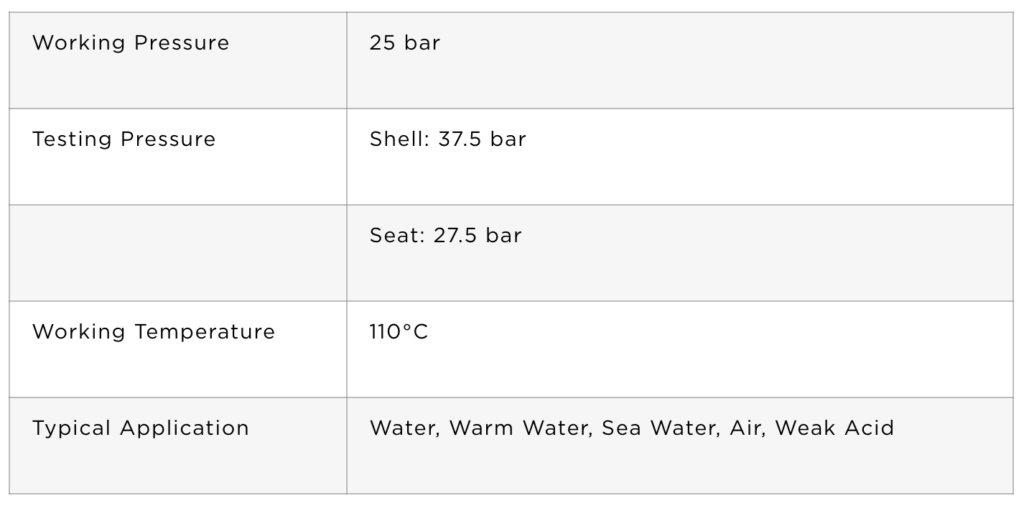The width and height of the screenshot is (1024, 506).
Task: Click the empty cell beside Seat value
Action: 178,253
